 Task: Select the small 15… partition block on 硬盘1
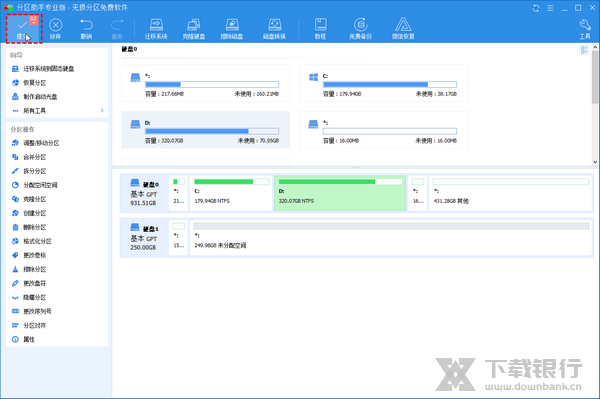(x=178, y=237)
